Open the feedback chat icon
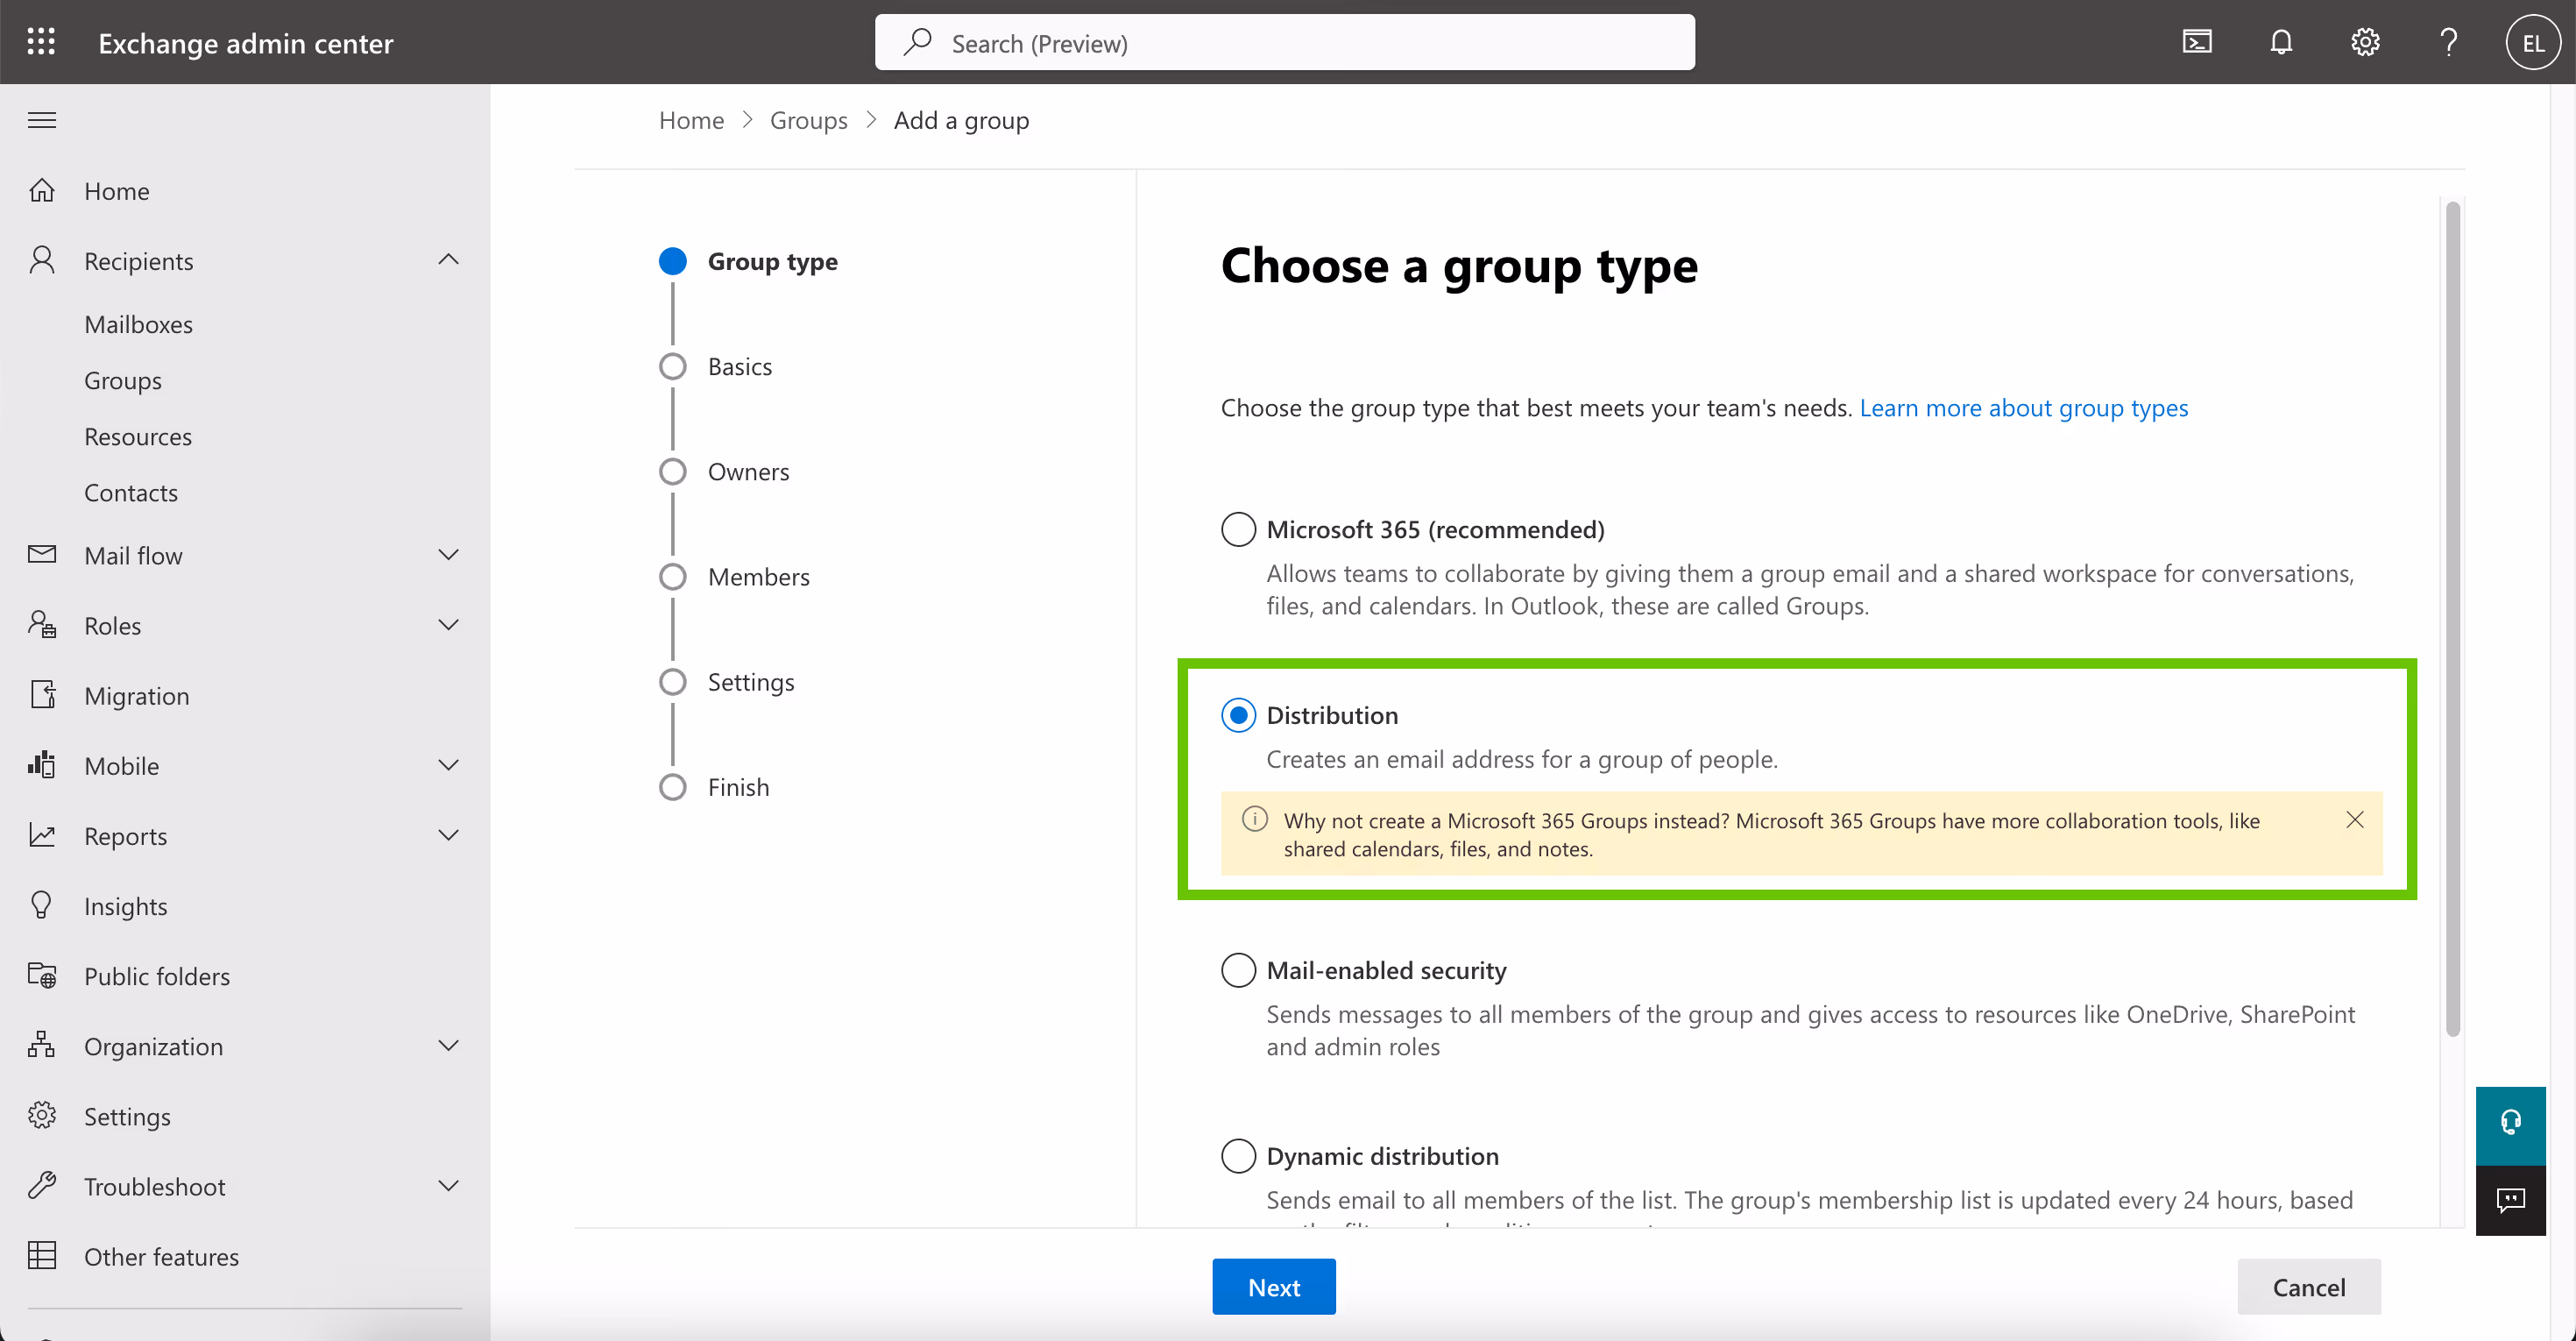 click(2510, 1199)
